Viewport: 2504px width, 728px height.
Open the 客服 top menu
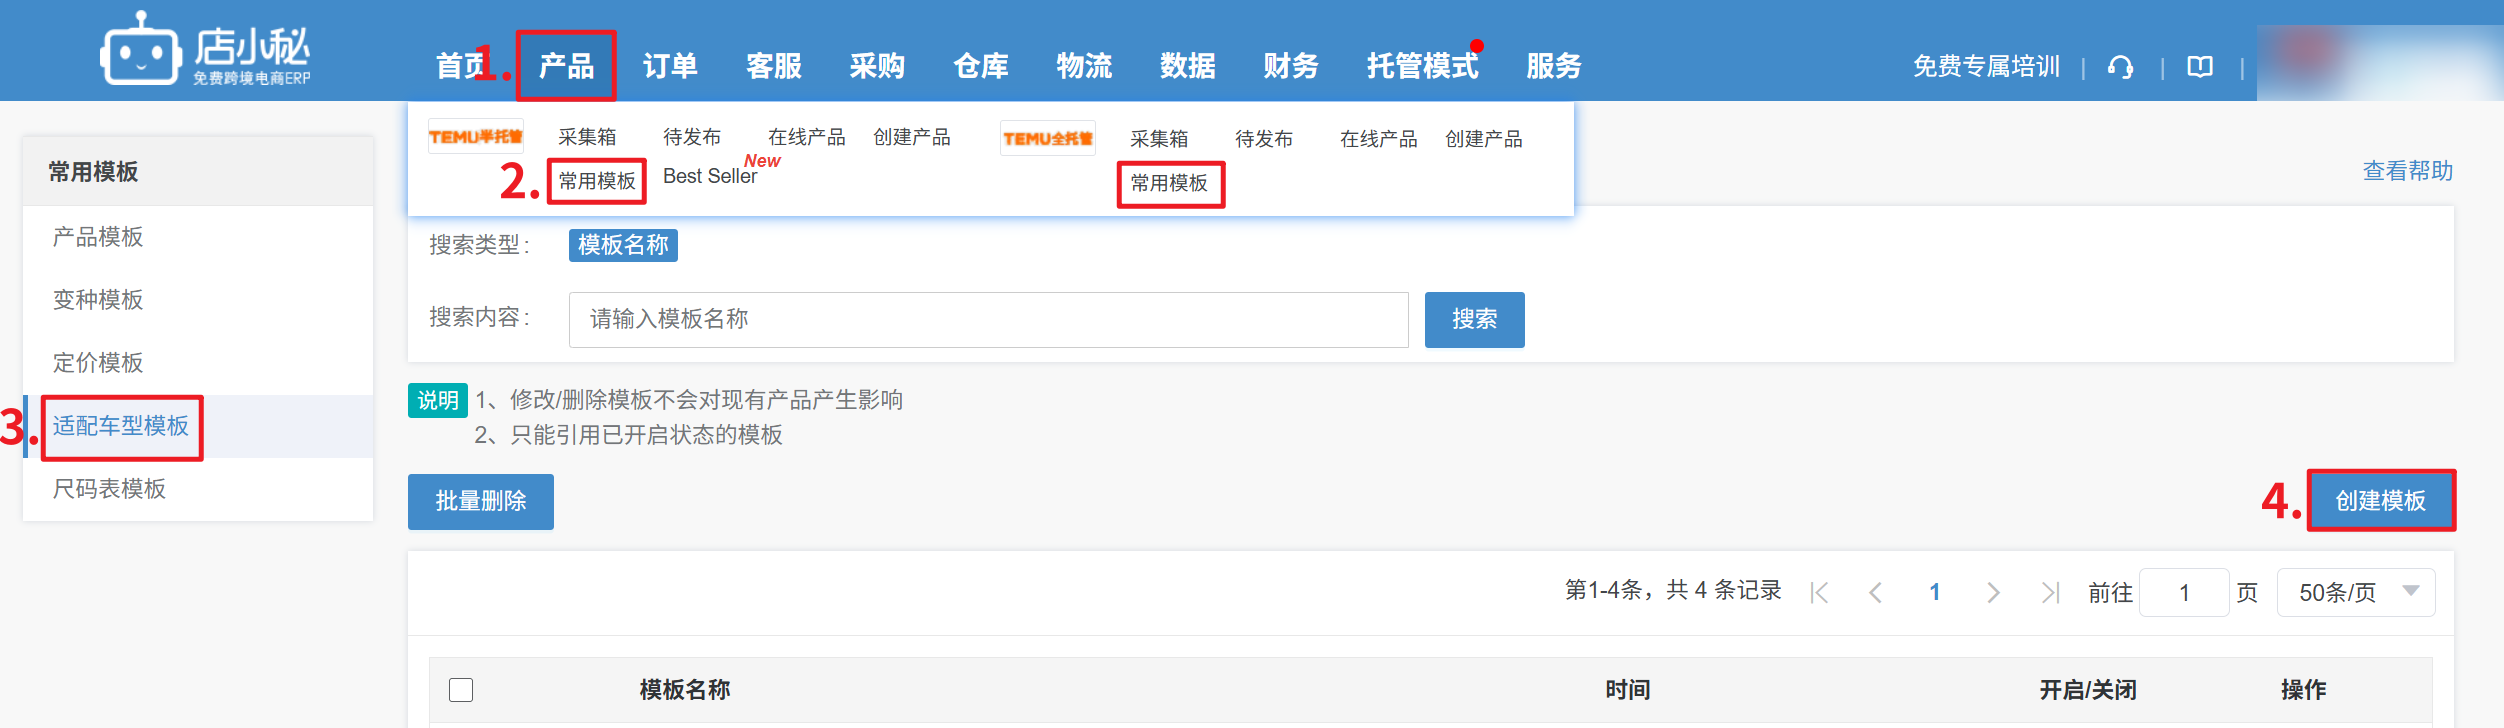(774, 66)
